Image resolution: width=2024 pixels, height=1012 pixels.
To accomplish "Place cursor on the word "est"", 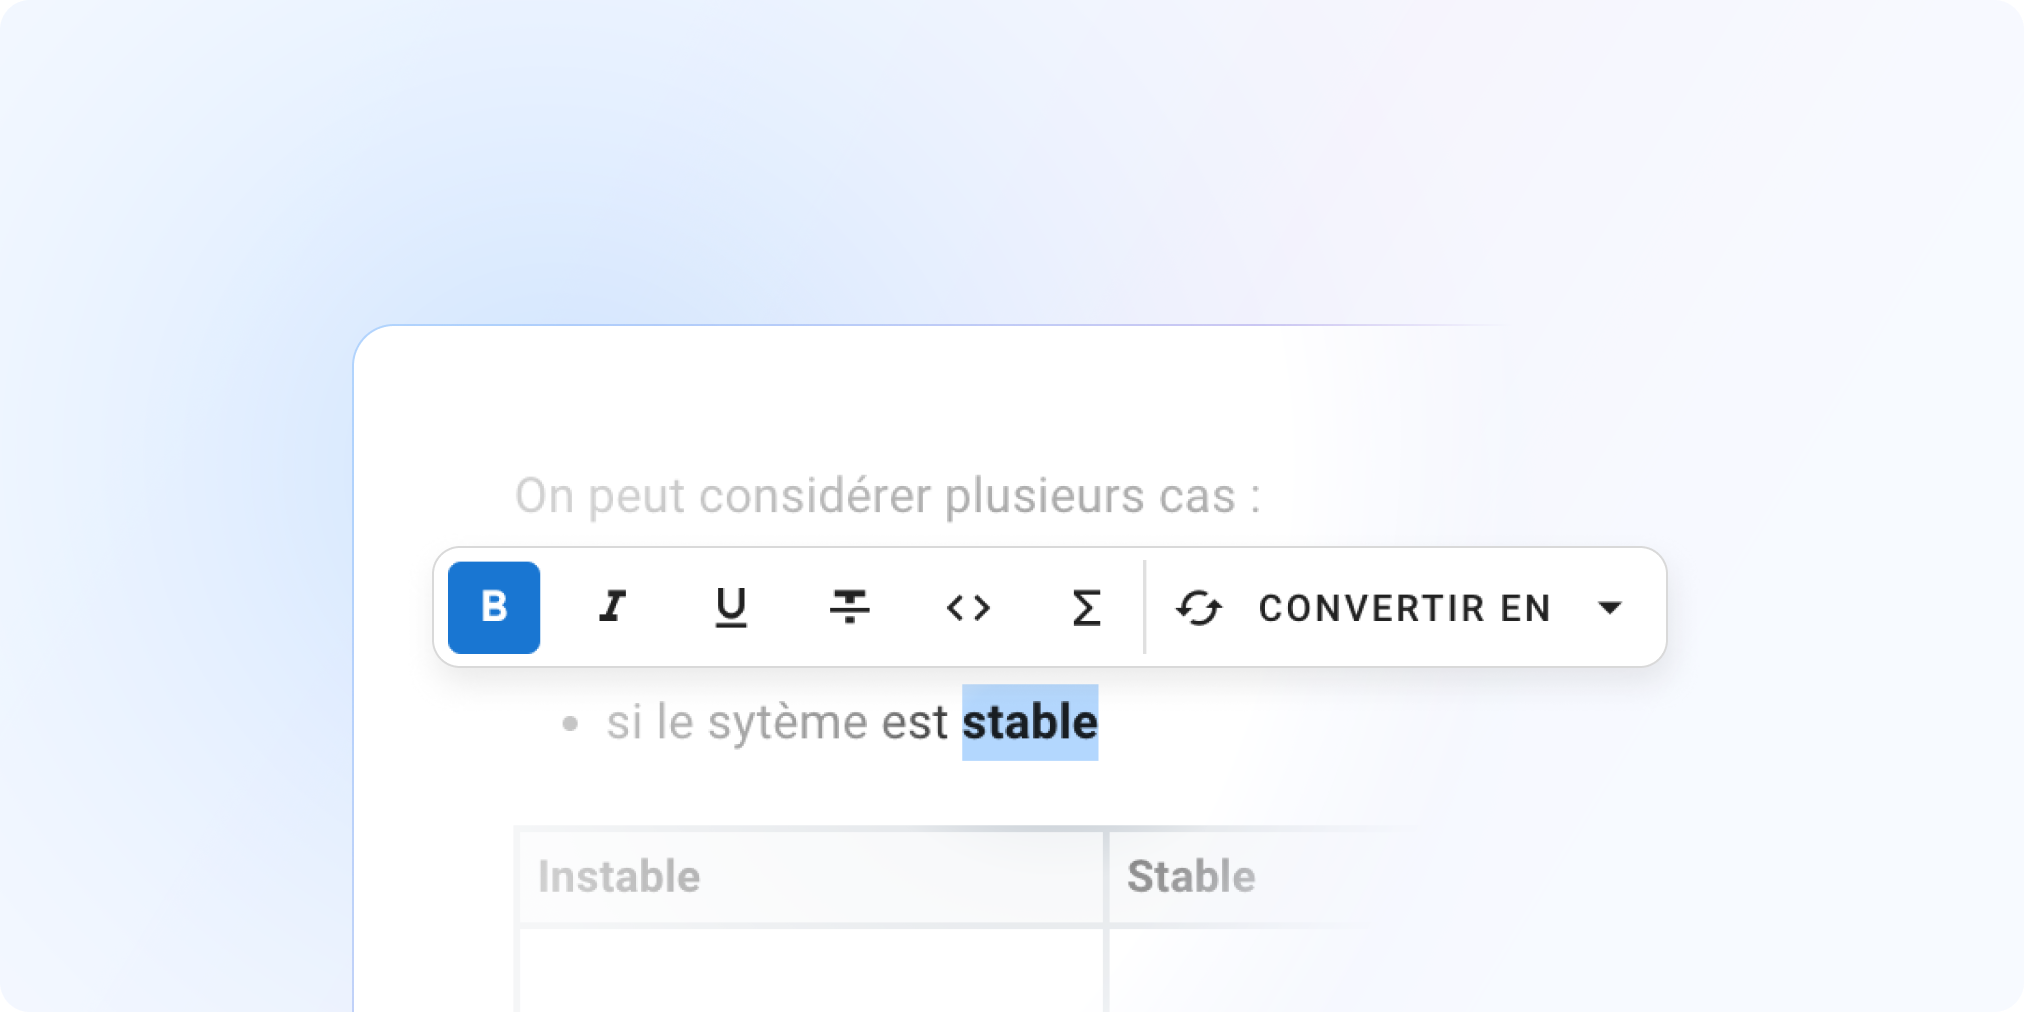I will (914, 722).
